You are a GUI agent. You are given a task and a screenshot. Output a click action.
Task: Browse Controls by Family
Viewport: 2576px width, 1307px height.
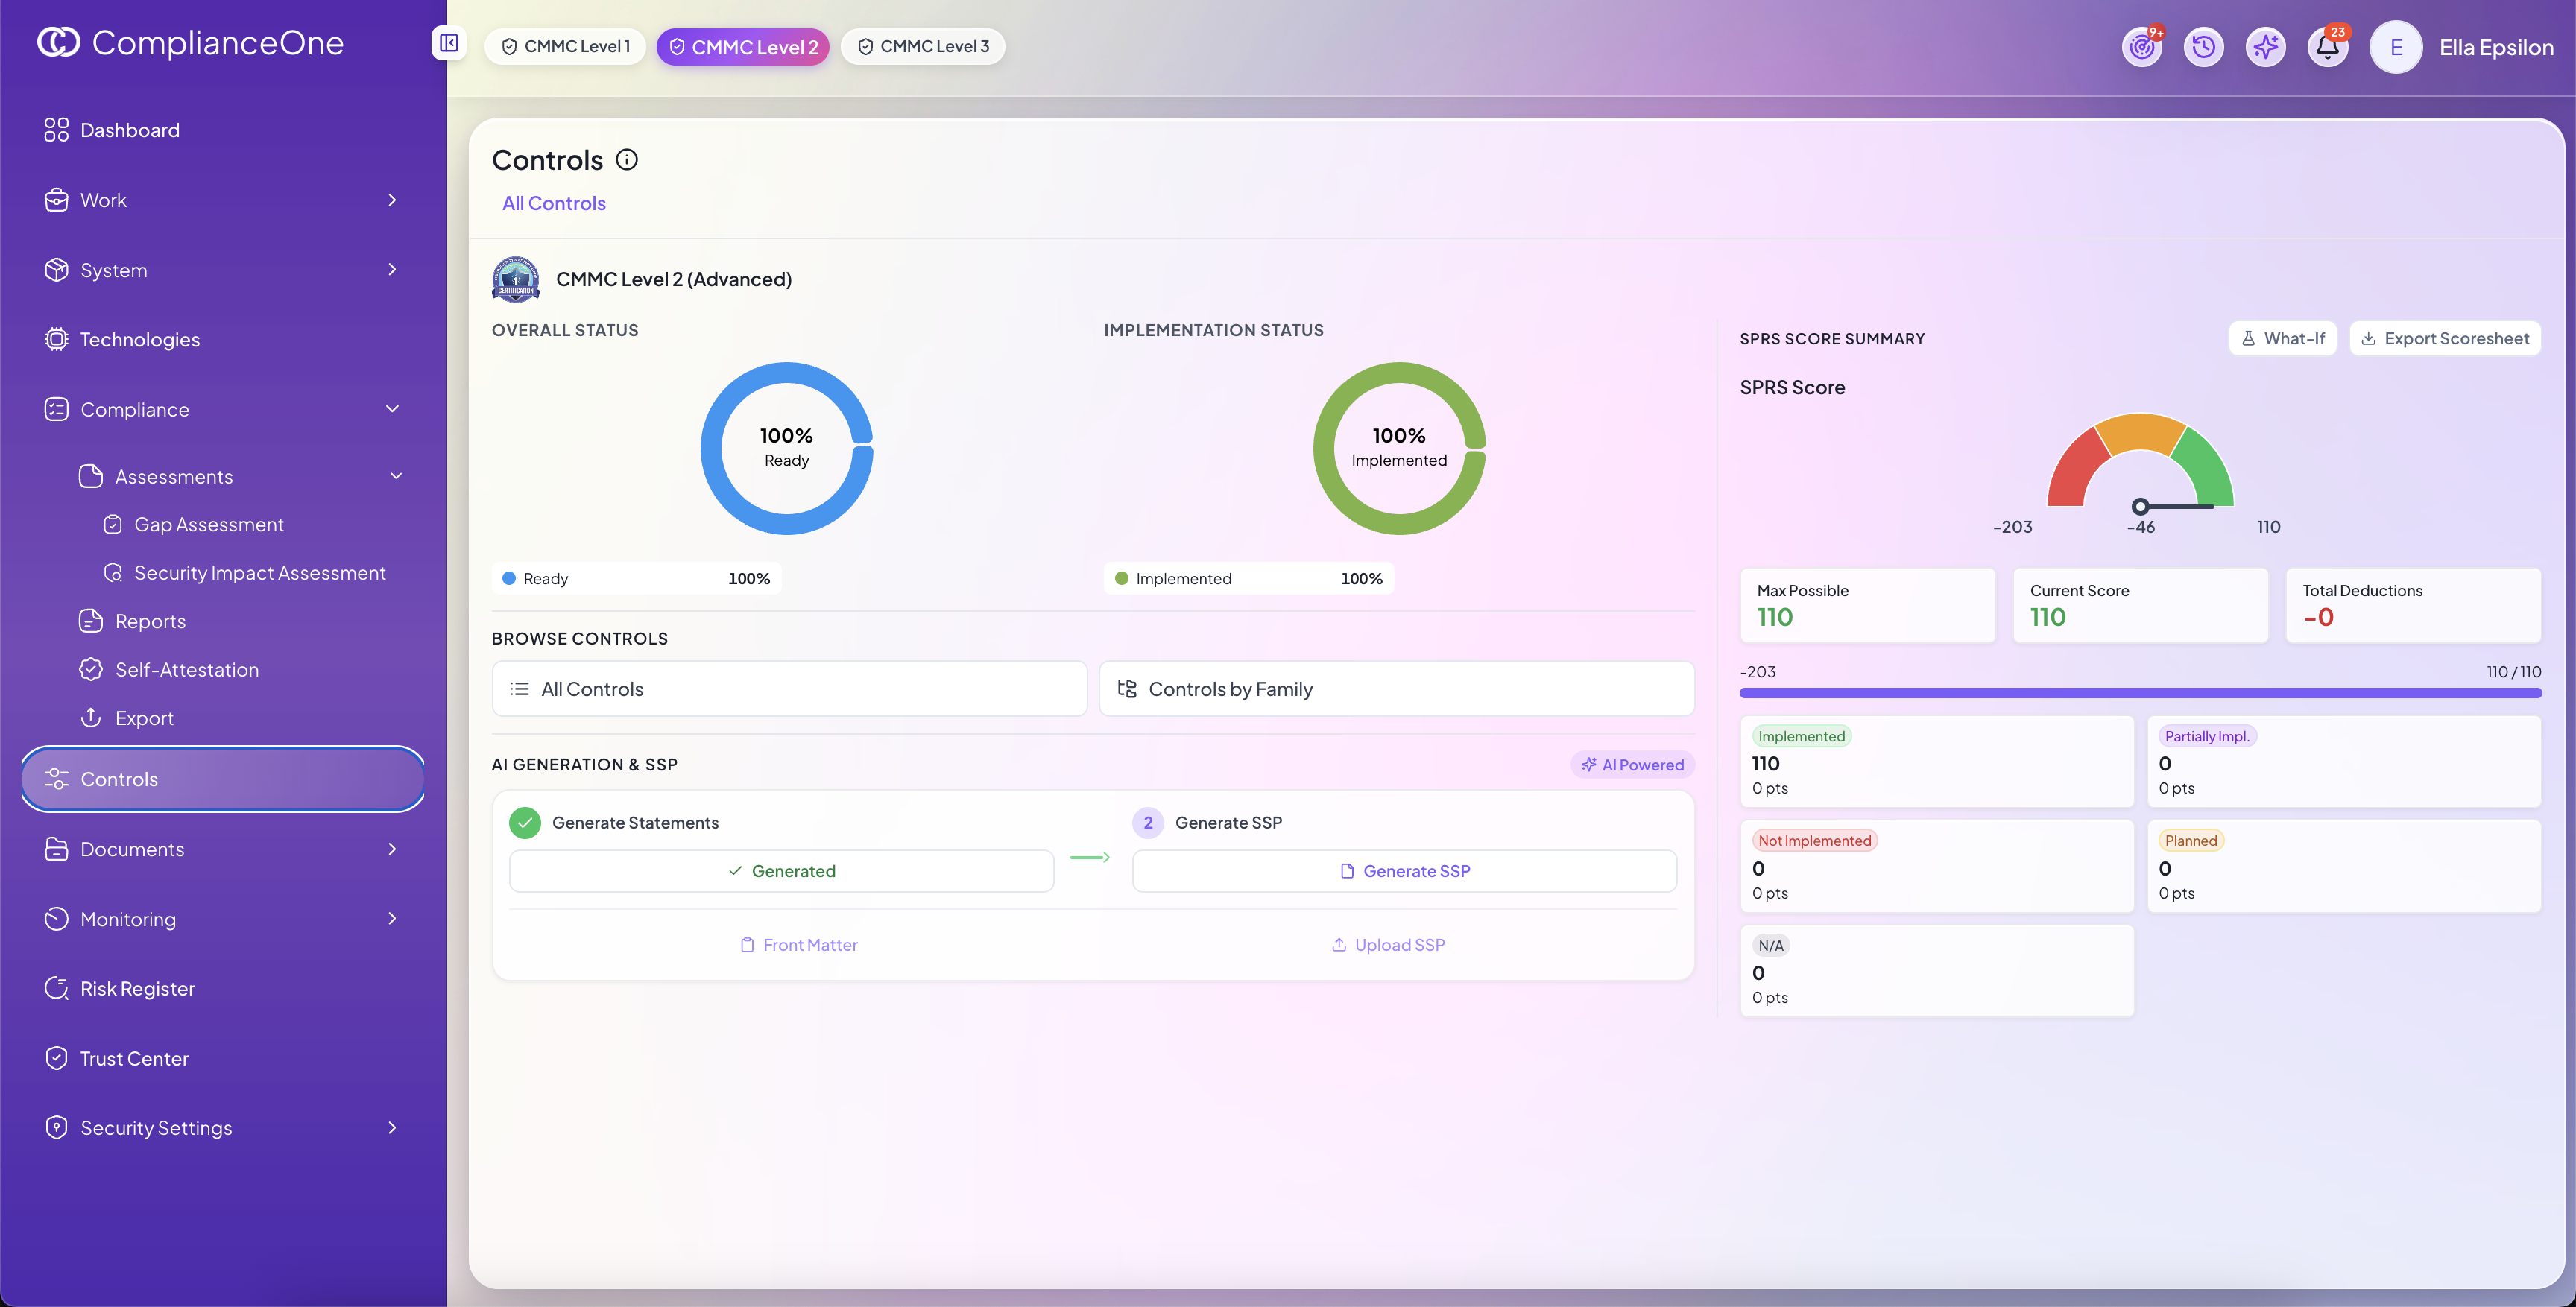1397,688
